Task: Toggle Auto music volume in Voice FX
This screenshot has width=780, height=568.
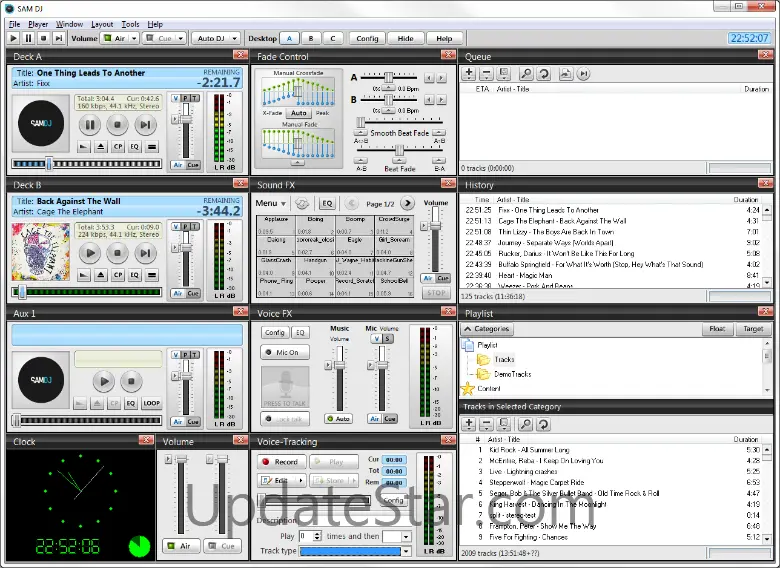Action: tap(339, 419)
